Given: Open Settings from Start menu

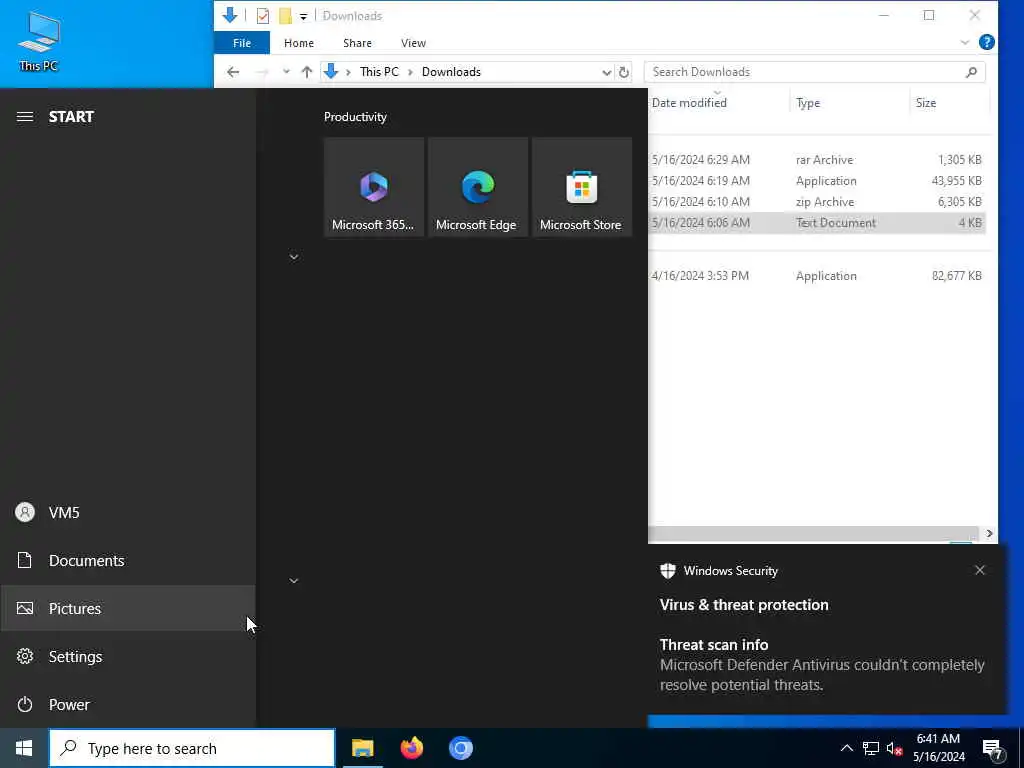Looking at the screenshot, I should pos(128,656).
